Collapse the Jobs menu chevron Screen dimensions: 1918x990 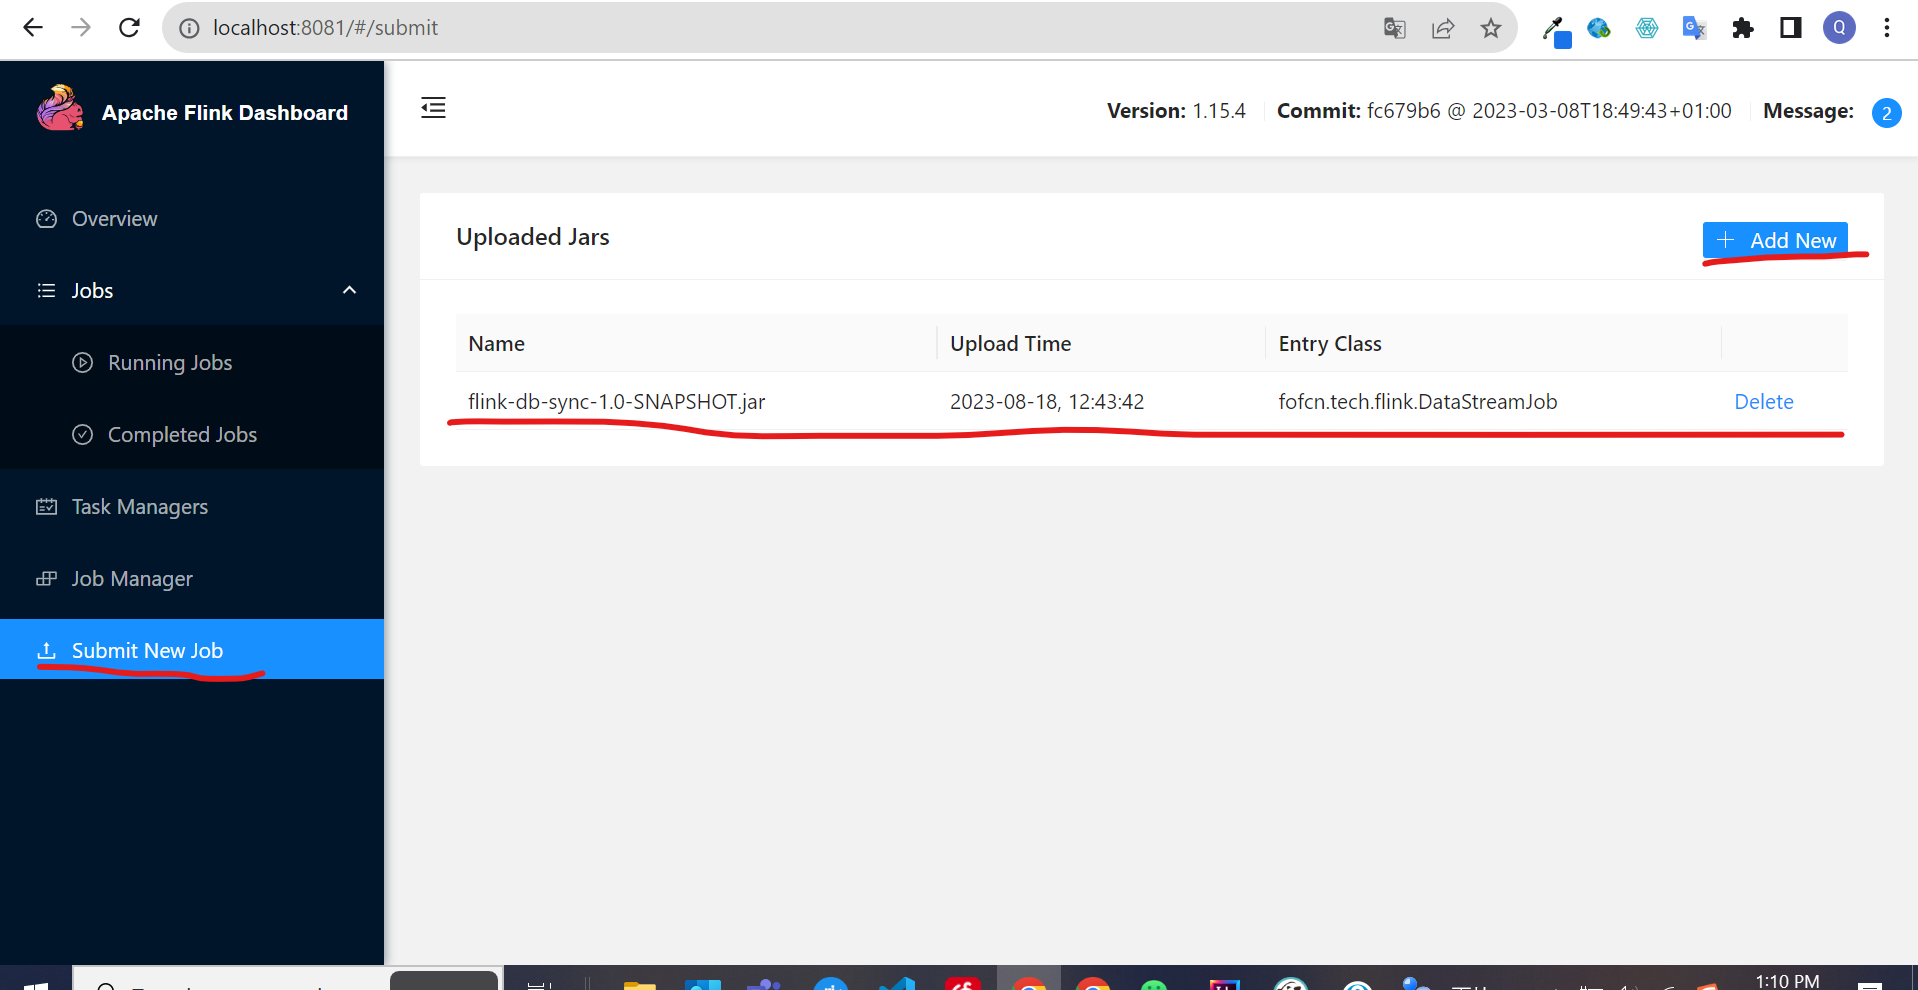pos(349,290)
